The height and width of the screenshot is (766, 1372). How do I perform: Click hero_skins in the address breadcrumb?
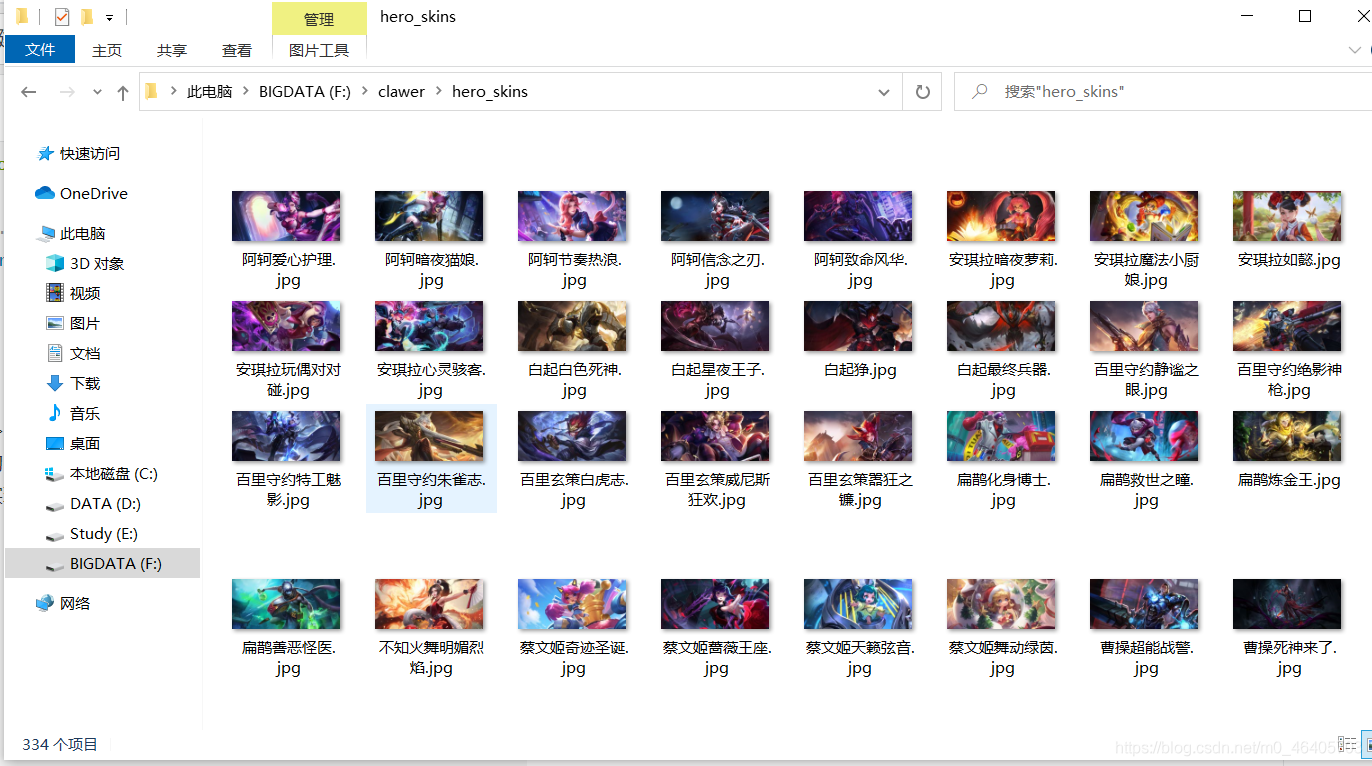[490, 92]
